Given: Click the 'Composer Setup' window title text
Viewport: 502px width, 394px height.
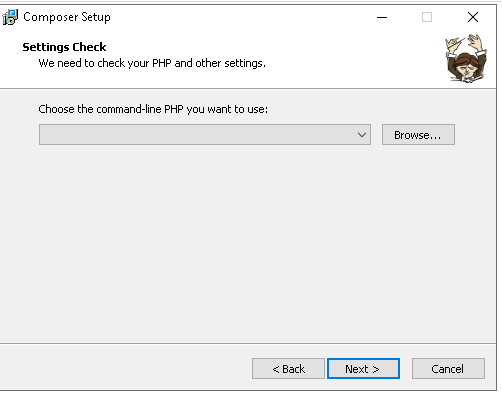Looking at the screenshot, I should (67, 17).
